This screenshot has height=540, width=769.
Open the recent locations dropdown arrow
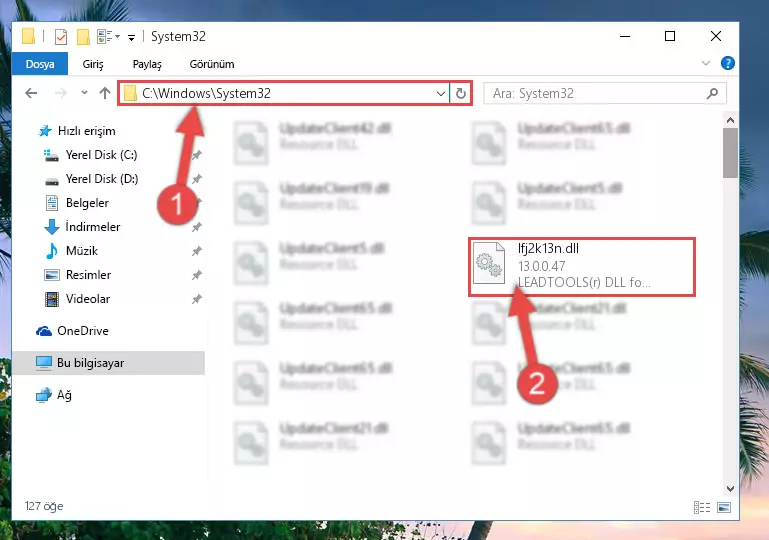84,92
